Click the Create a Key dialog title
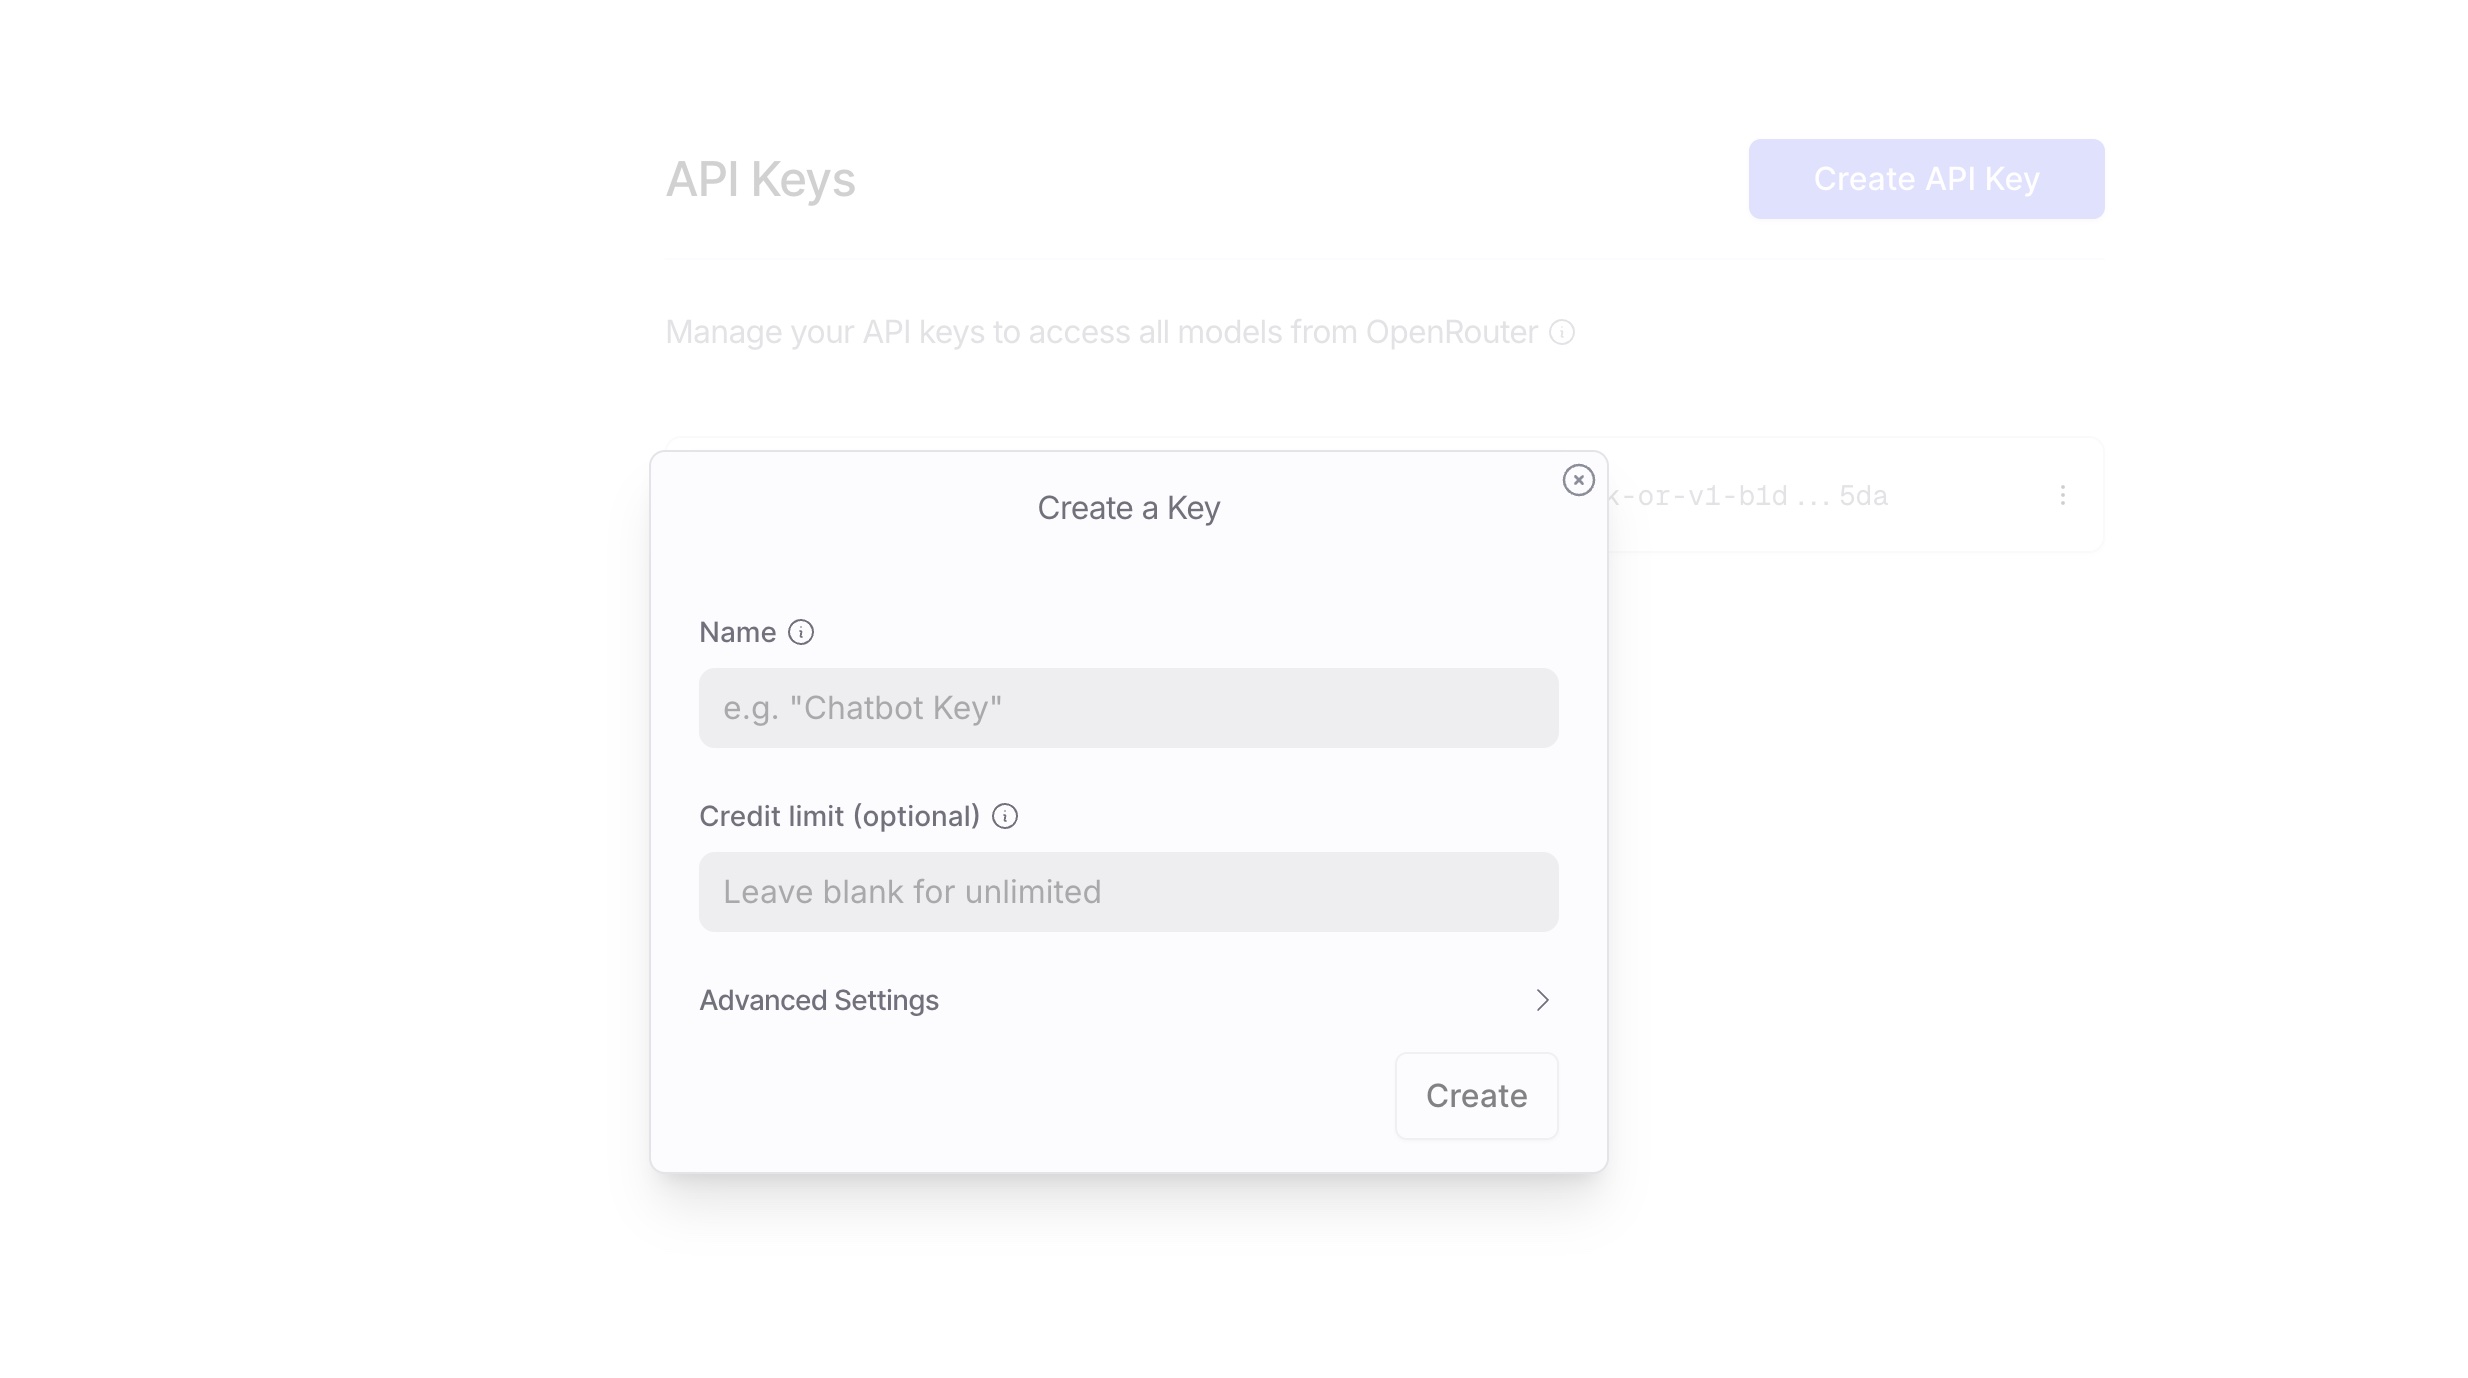The width and height of the screenshot is (2468, 1378). (1128, 508)
